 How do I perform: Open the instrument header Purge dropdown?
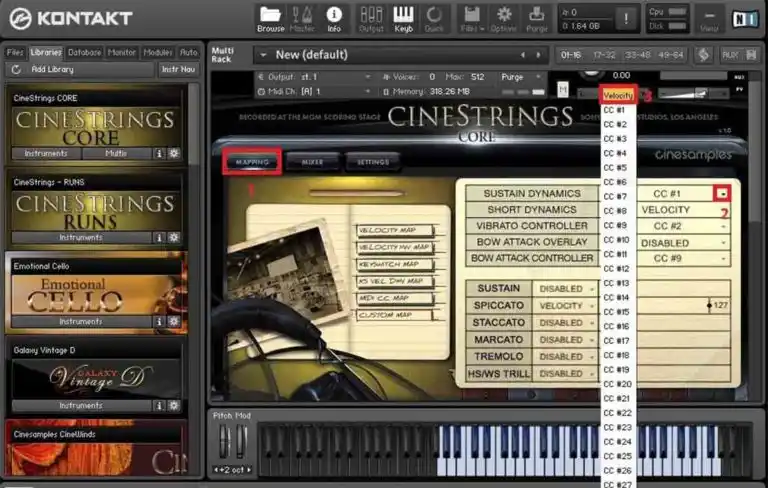pyautogui.click(x=521, y=77)
